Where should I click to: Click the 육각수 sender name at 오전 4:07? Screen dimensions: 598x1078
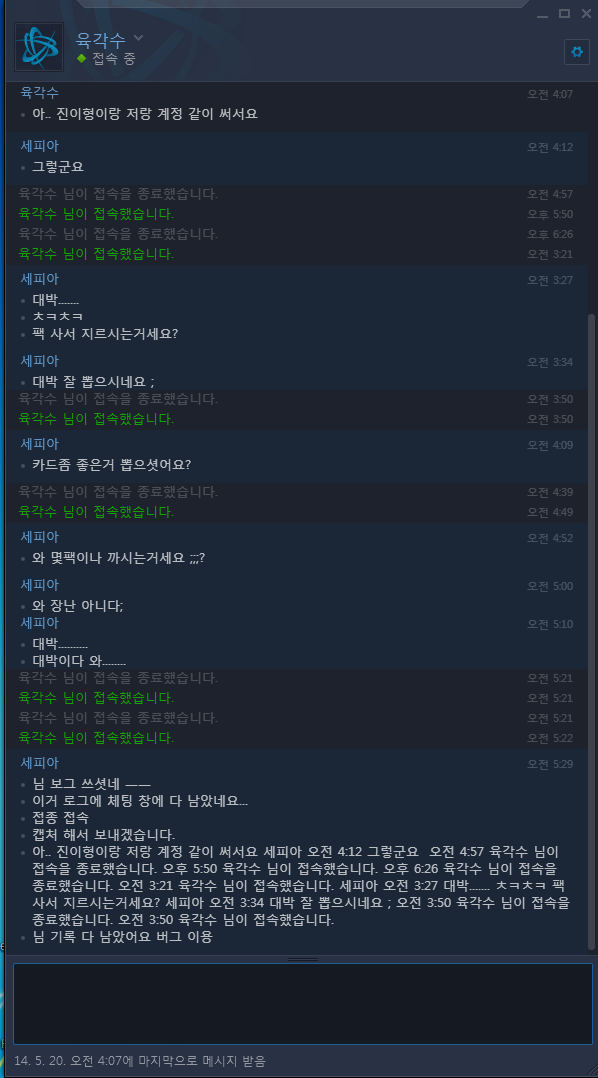[40, 92]
